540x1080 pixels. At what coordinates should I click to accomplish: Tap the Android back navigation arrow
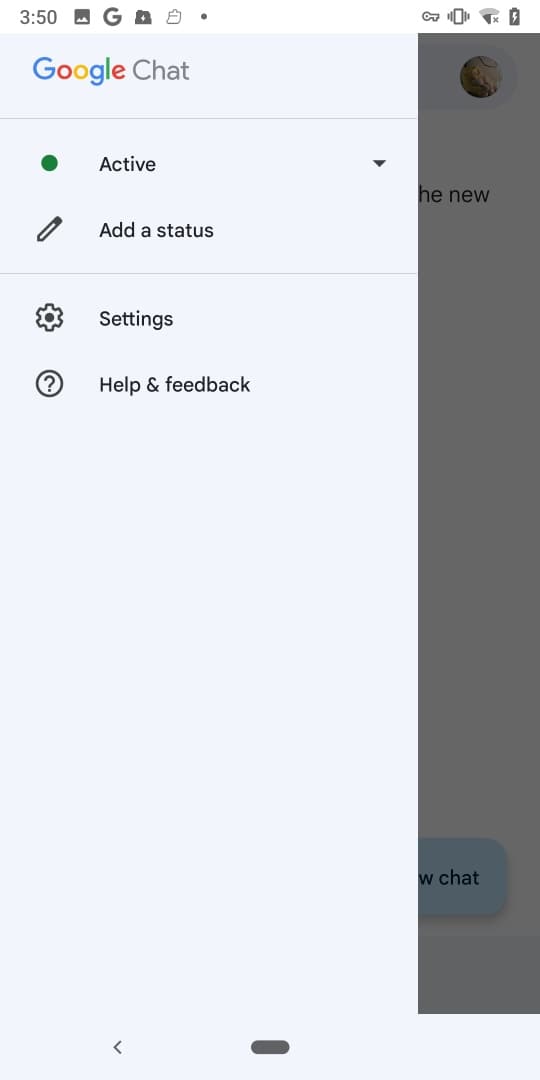click(x=118, y=1047)
